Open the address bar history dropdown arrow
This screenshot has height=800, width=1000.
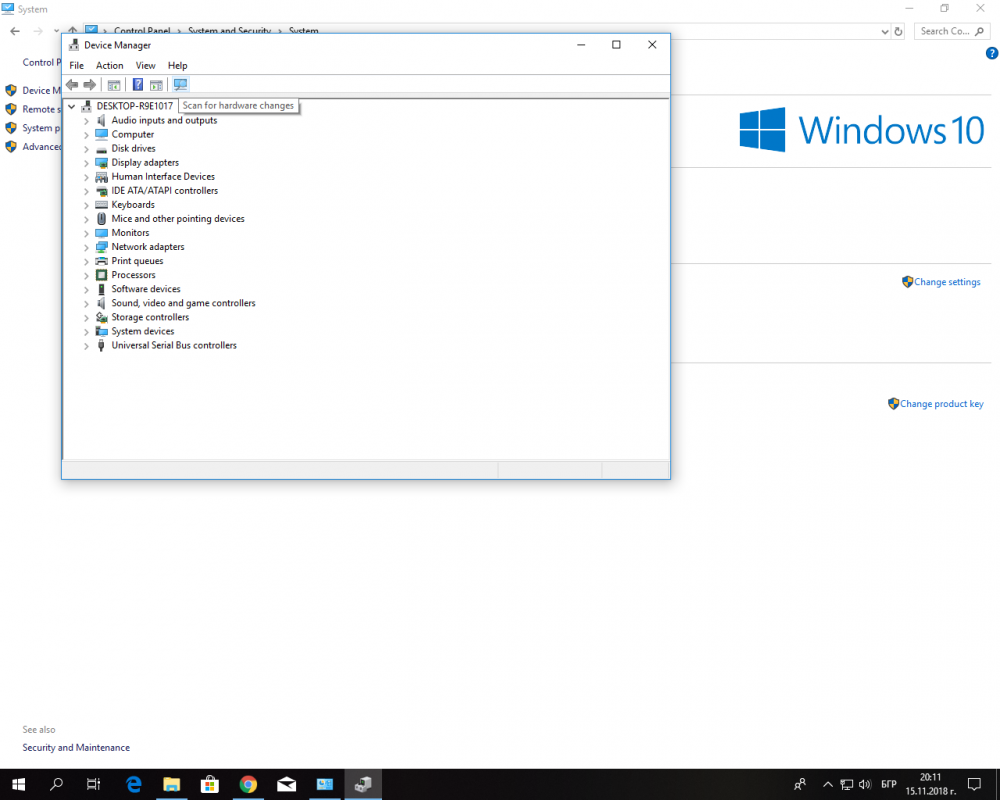pos(885,31)
